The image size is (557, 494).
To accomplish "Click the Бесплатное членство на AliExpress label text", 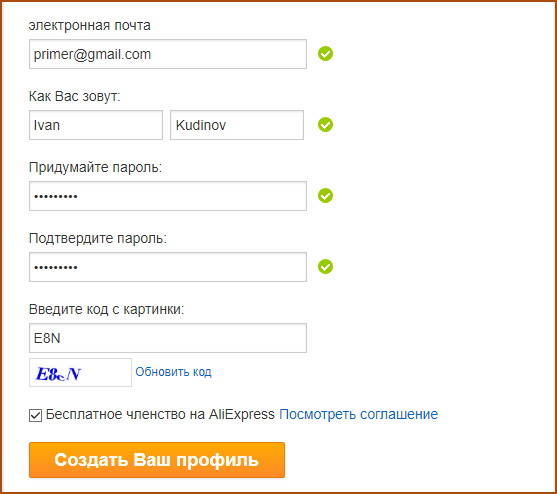I will click(x=160, y=414).
